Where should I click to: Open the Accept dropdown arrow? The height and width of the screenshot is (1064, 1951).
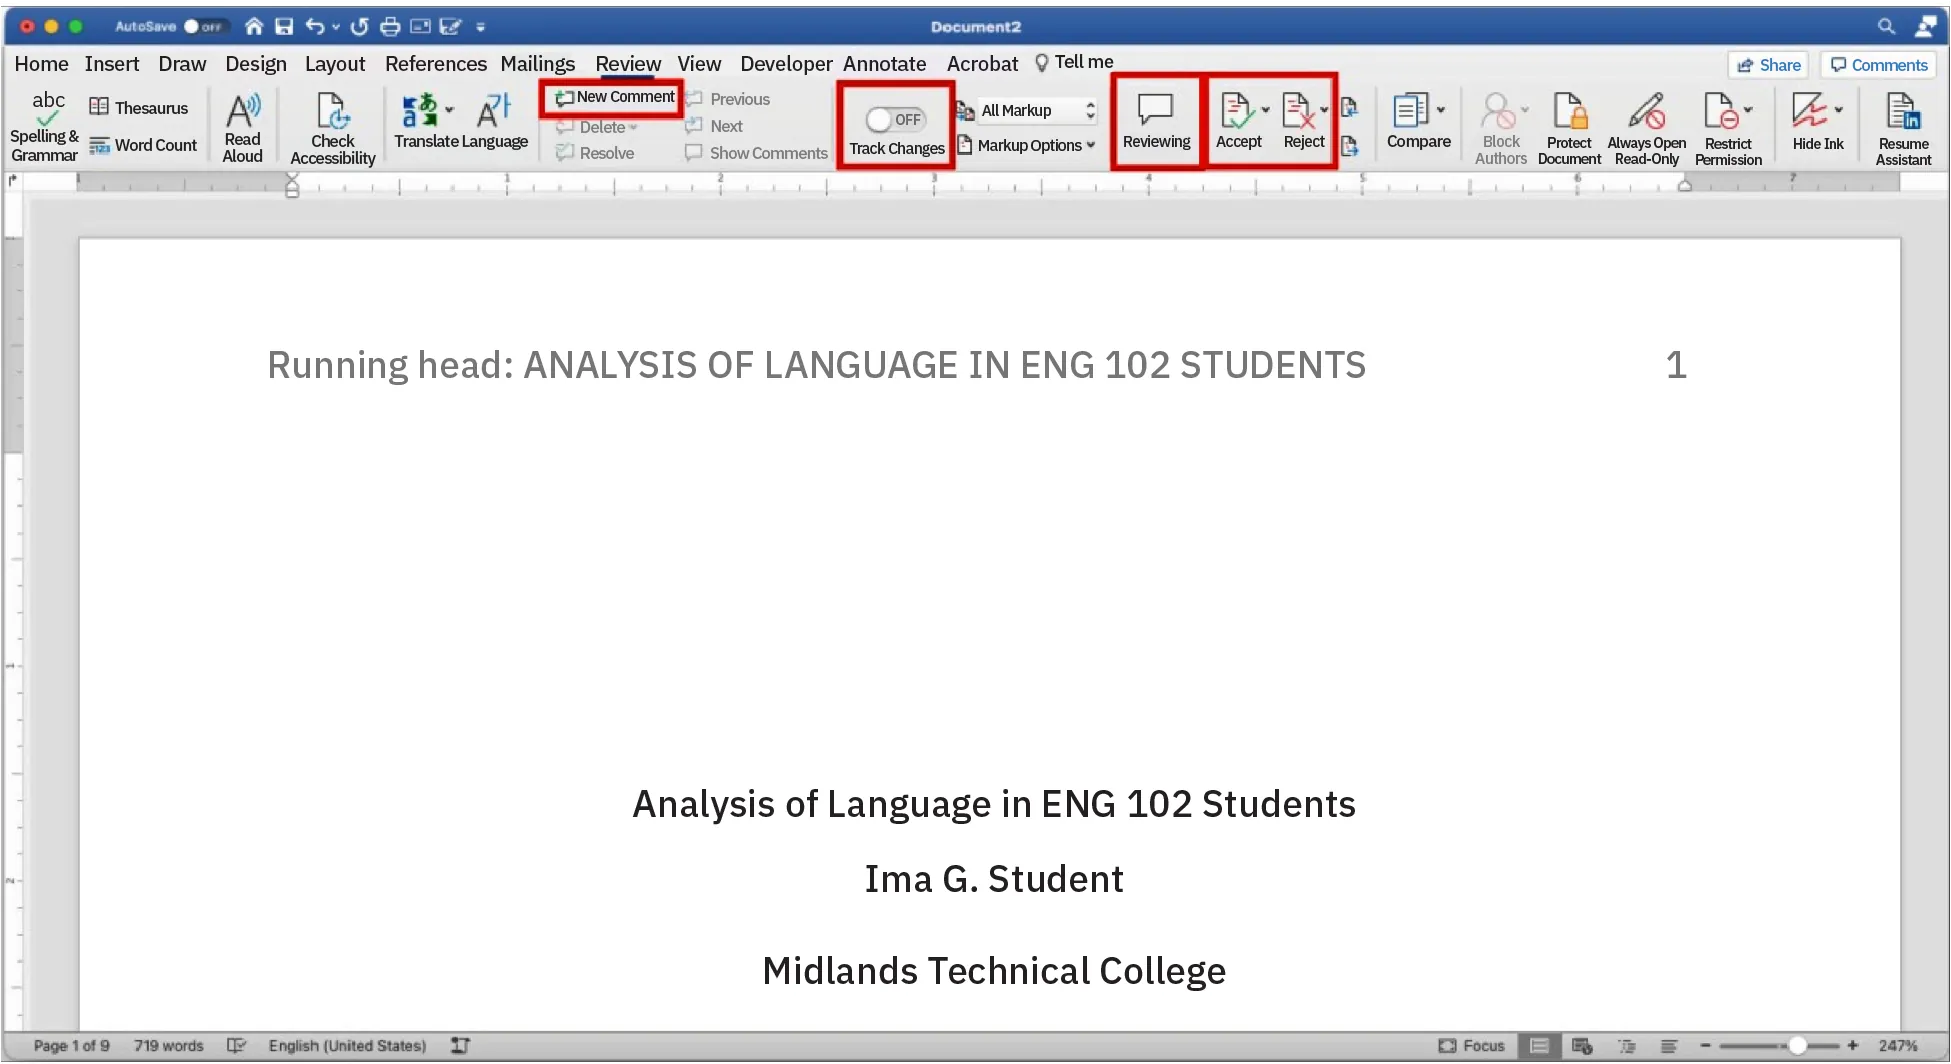(1263, 110)
